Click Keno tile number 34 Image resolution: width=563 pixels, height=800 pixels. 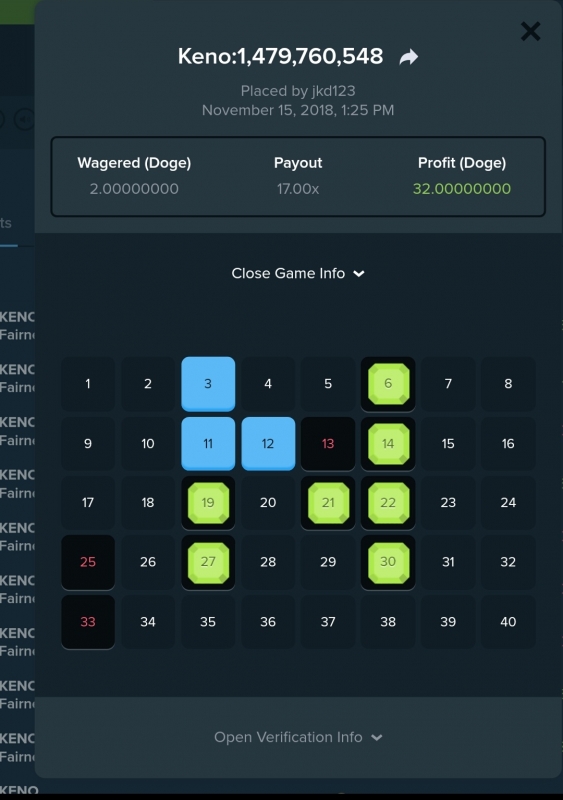(x=148, y=622)
